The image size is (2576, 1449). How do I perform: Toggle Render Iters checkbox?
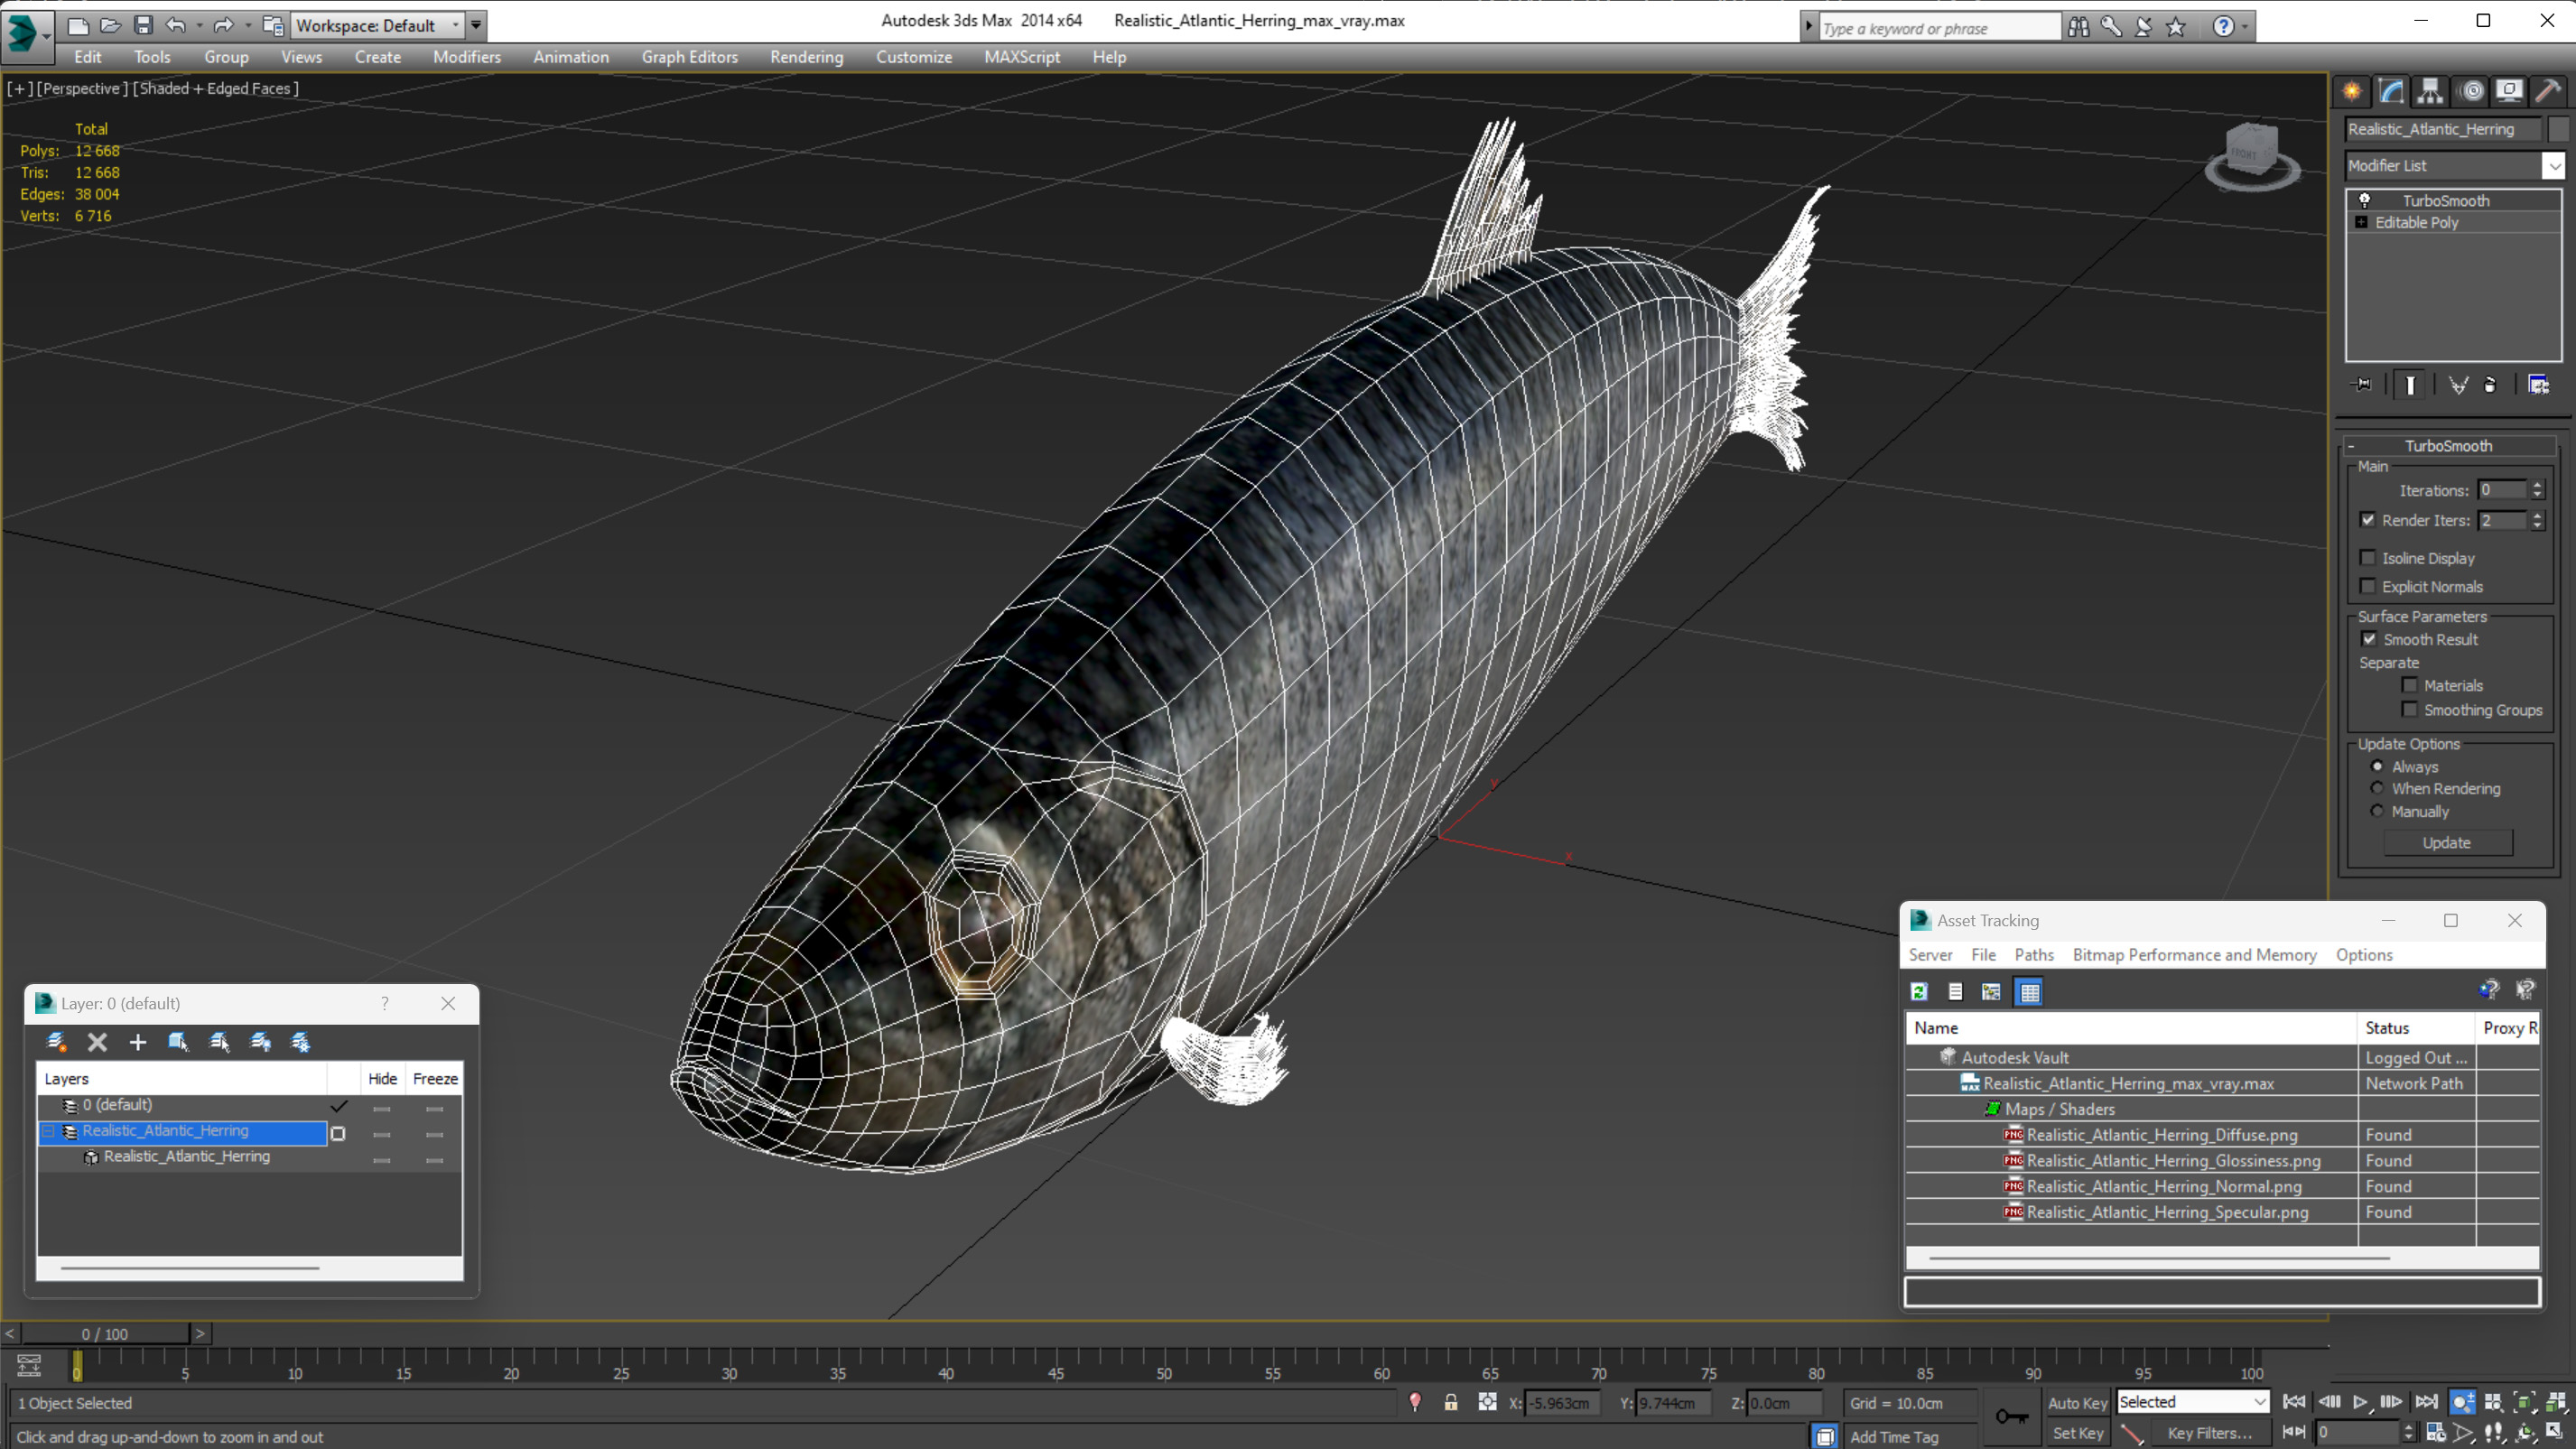point(2367,520)
